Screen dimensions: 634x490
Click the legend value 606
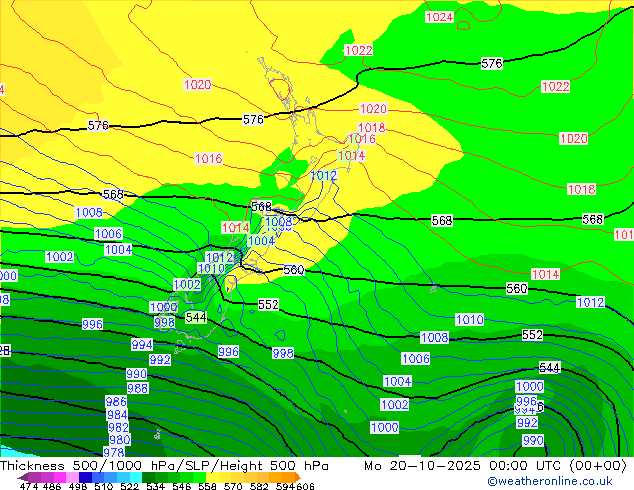click(x=304, y=486)
